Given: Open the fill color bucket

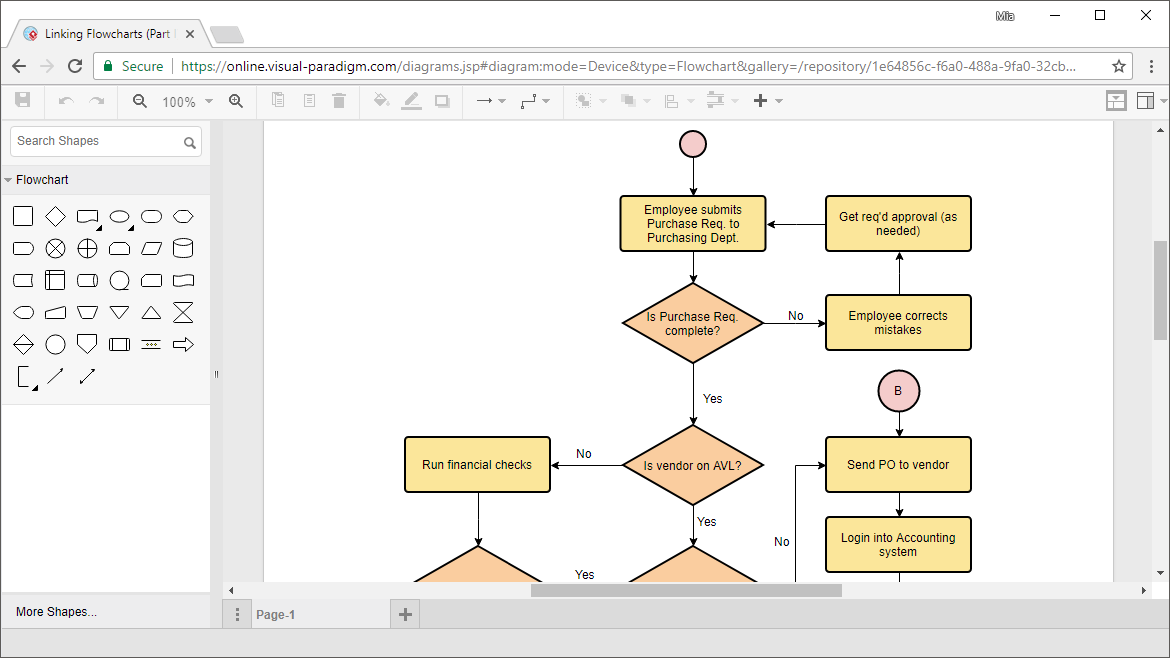Looking at the screenshot, I should point(381,100).
